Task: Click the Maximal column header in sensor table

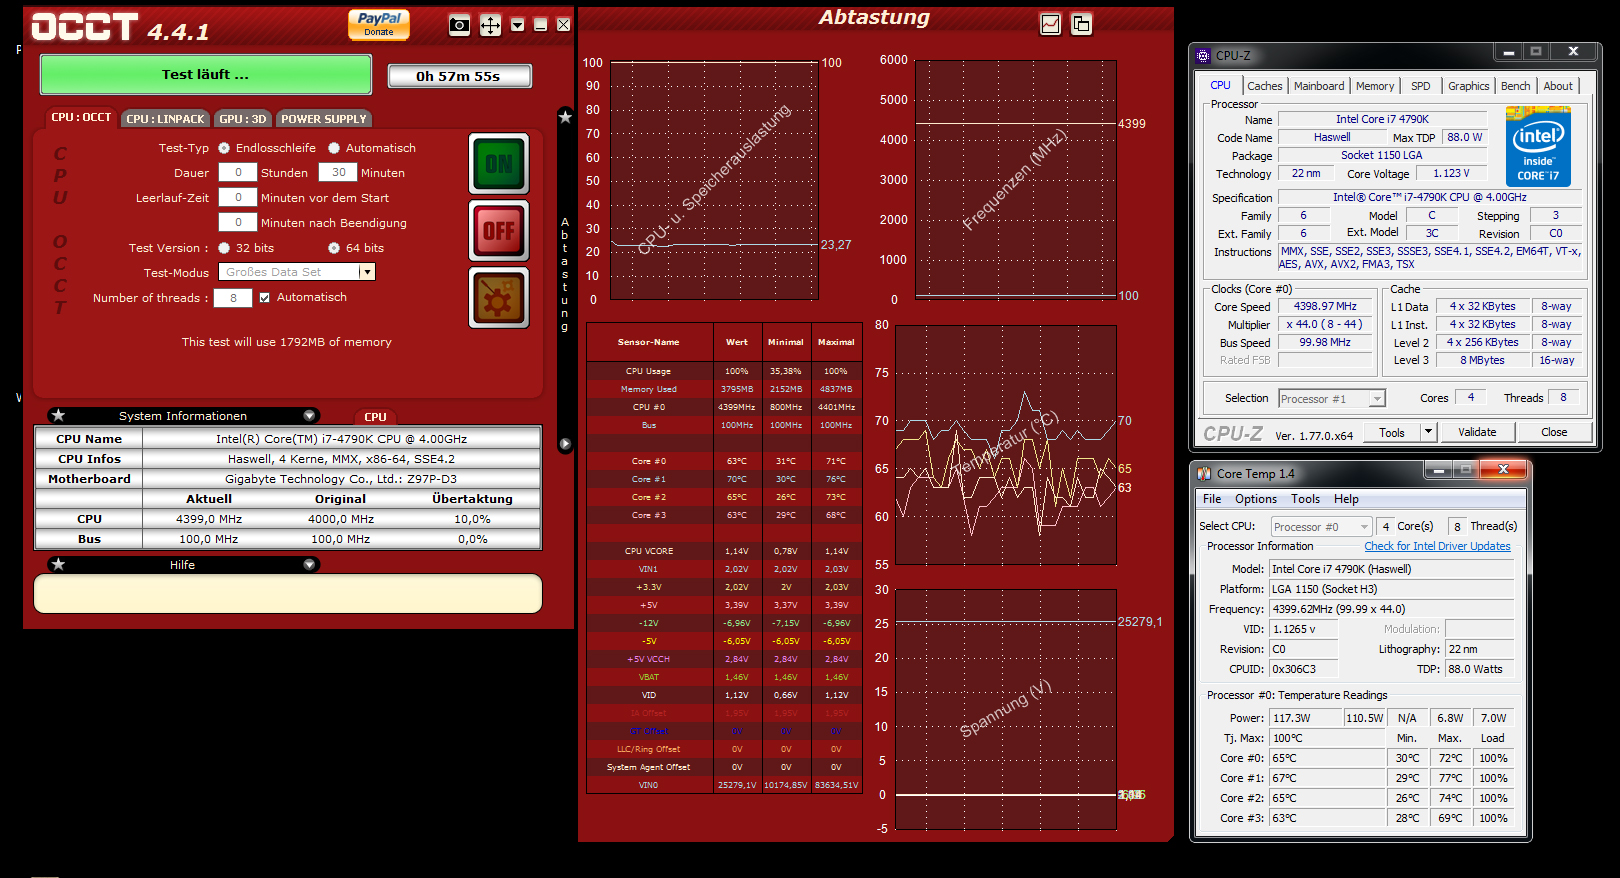Action: [x=836, y=342]
